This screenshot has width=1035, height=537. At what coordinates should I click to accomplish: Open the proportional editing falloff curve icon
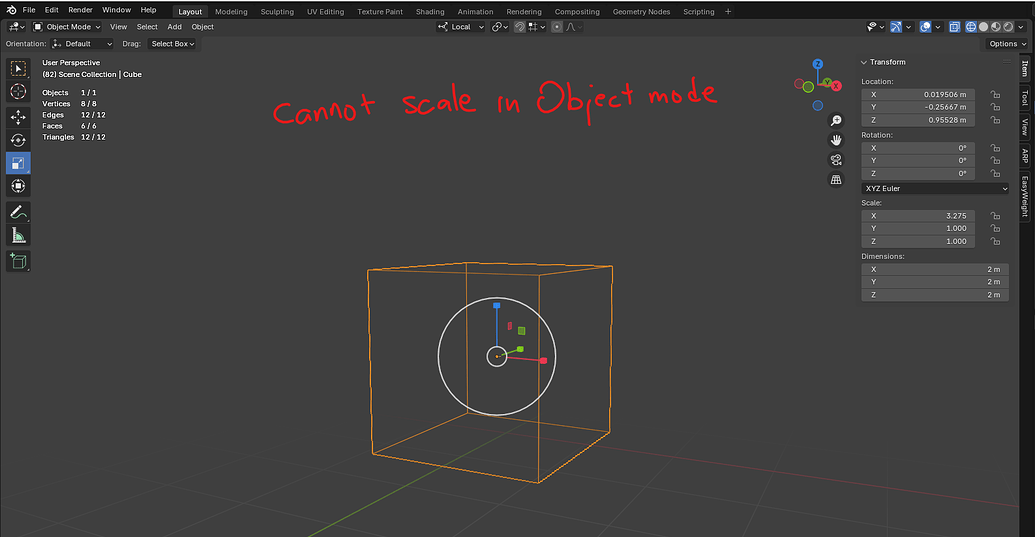(574, 27)
